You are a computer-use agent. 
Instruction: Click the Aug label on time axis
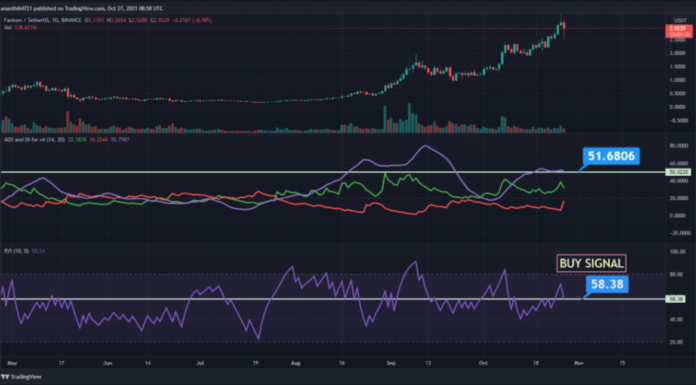296,363
